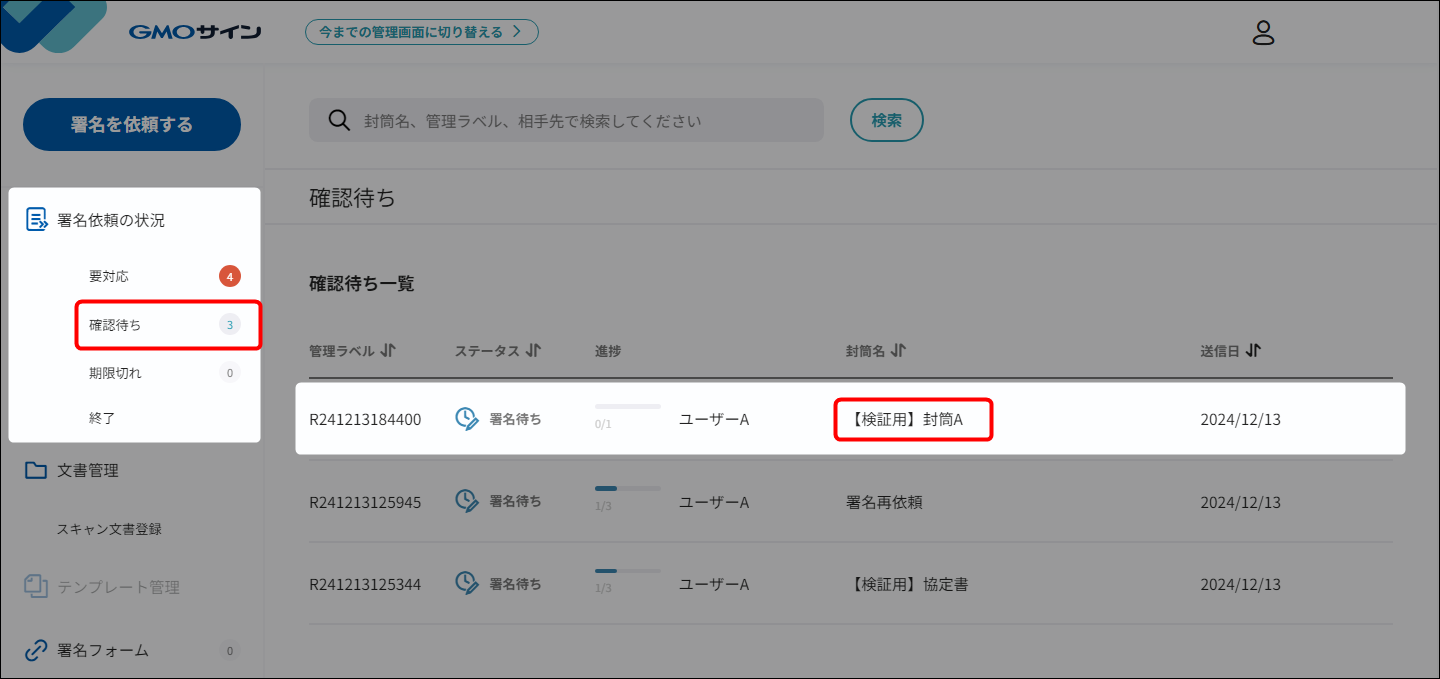1440x679 pixels.
Task: Open 要対応 list in sidebar
Action: (x=109, y=276)
